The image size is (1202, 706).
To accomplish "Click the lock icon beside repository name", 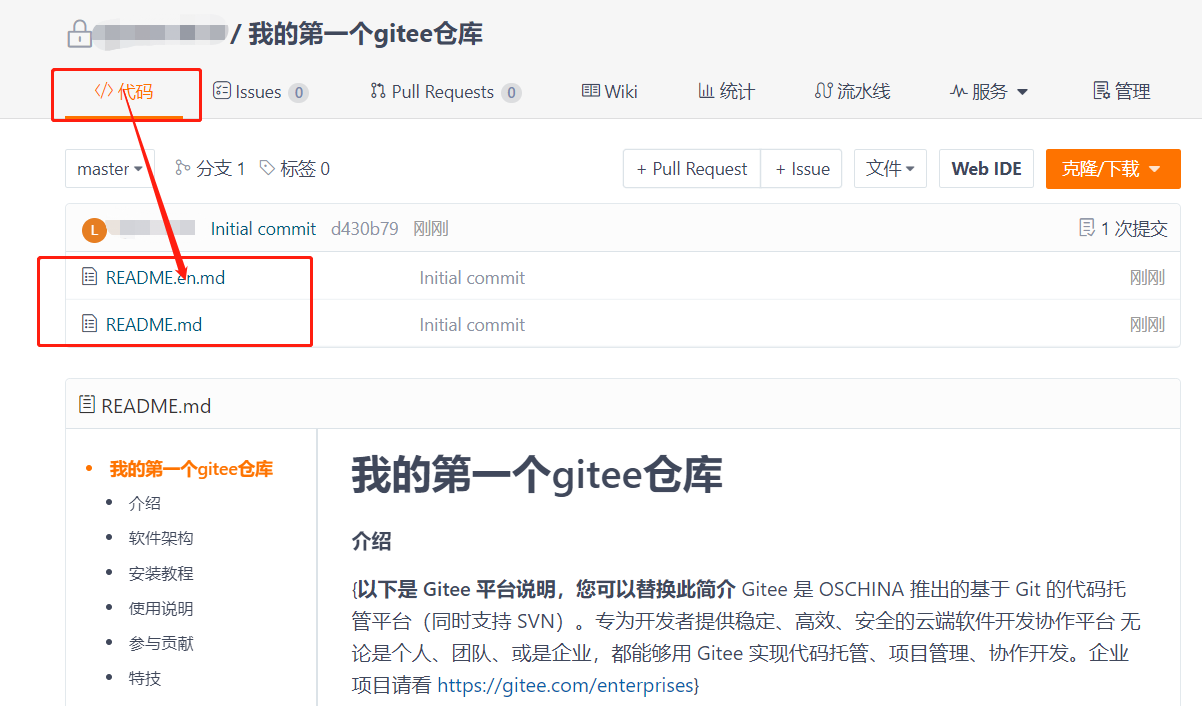I will click(x=78, y=35).
